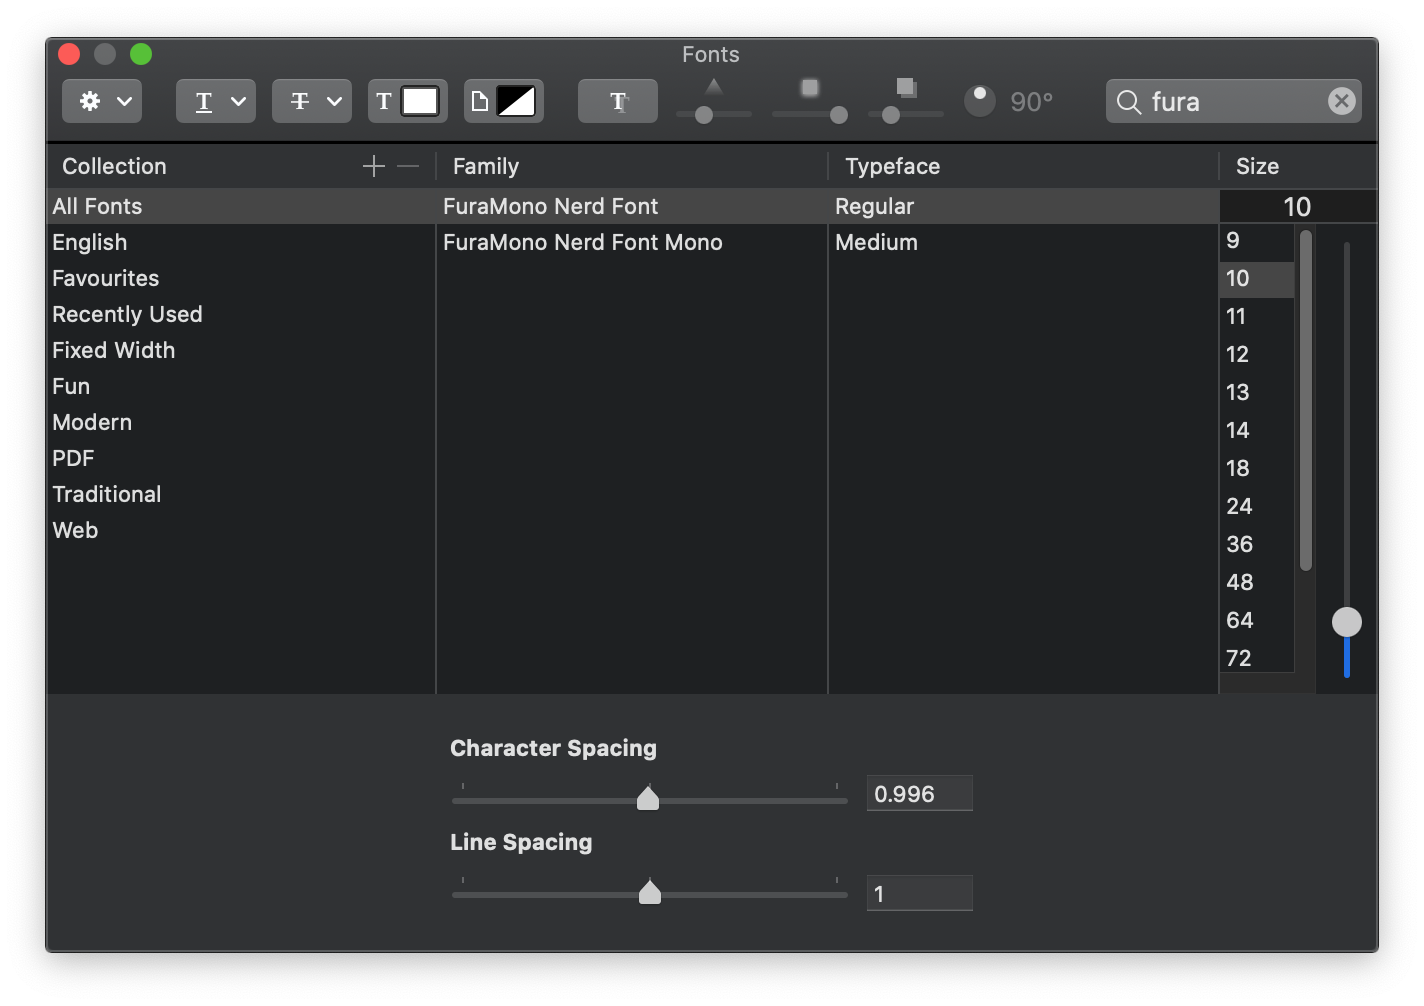Clear the search field text
Image resolution: width=1424 pixels, height=1006 pixels.
point(1342,101)
